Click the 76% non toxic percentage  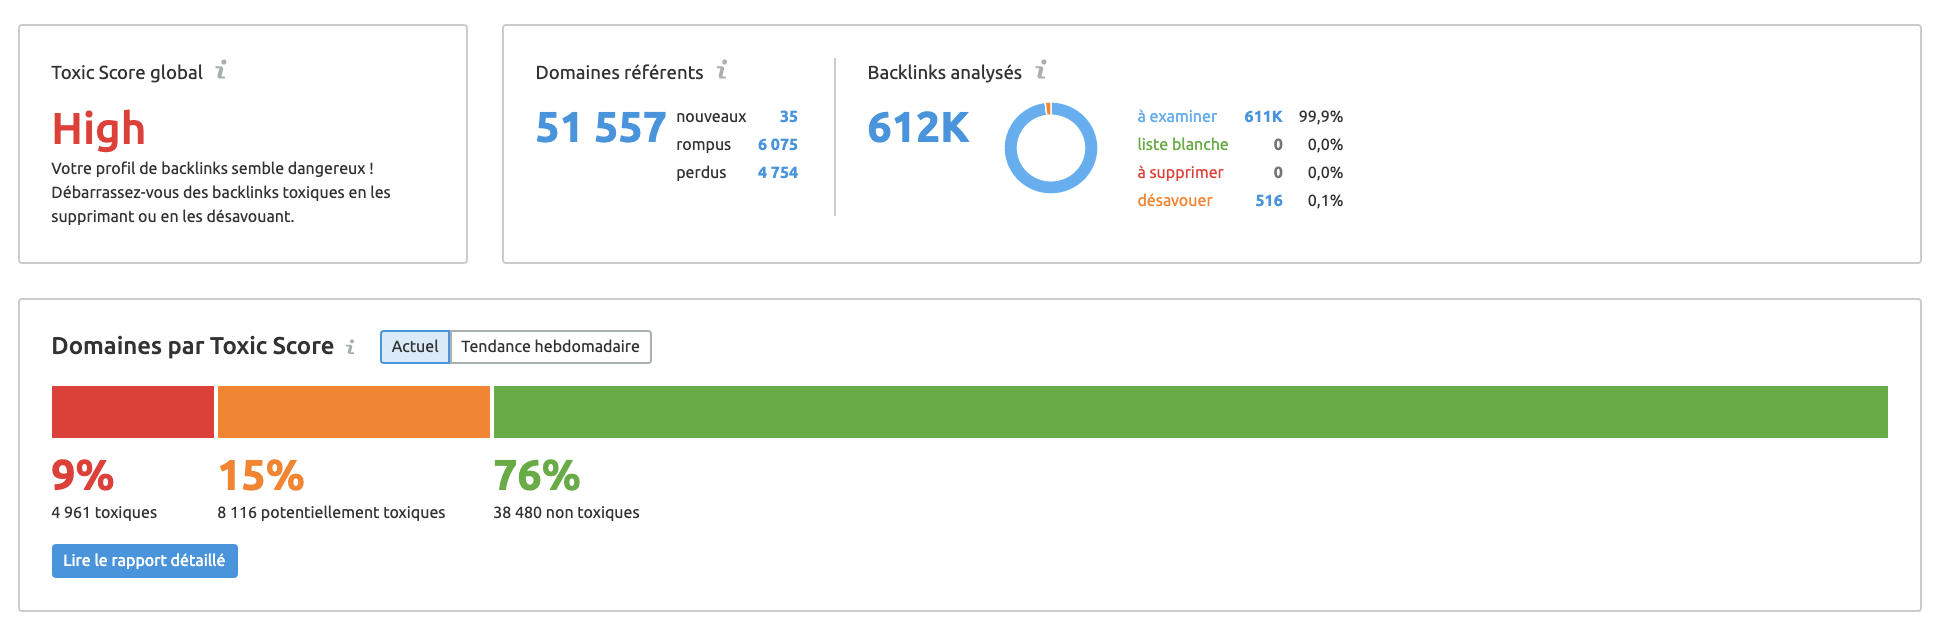[537, 476]
